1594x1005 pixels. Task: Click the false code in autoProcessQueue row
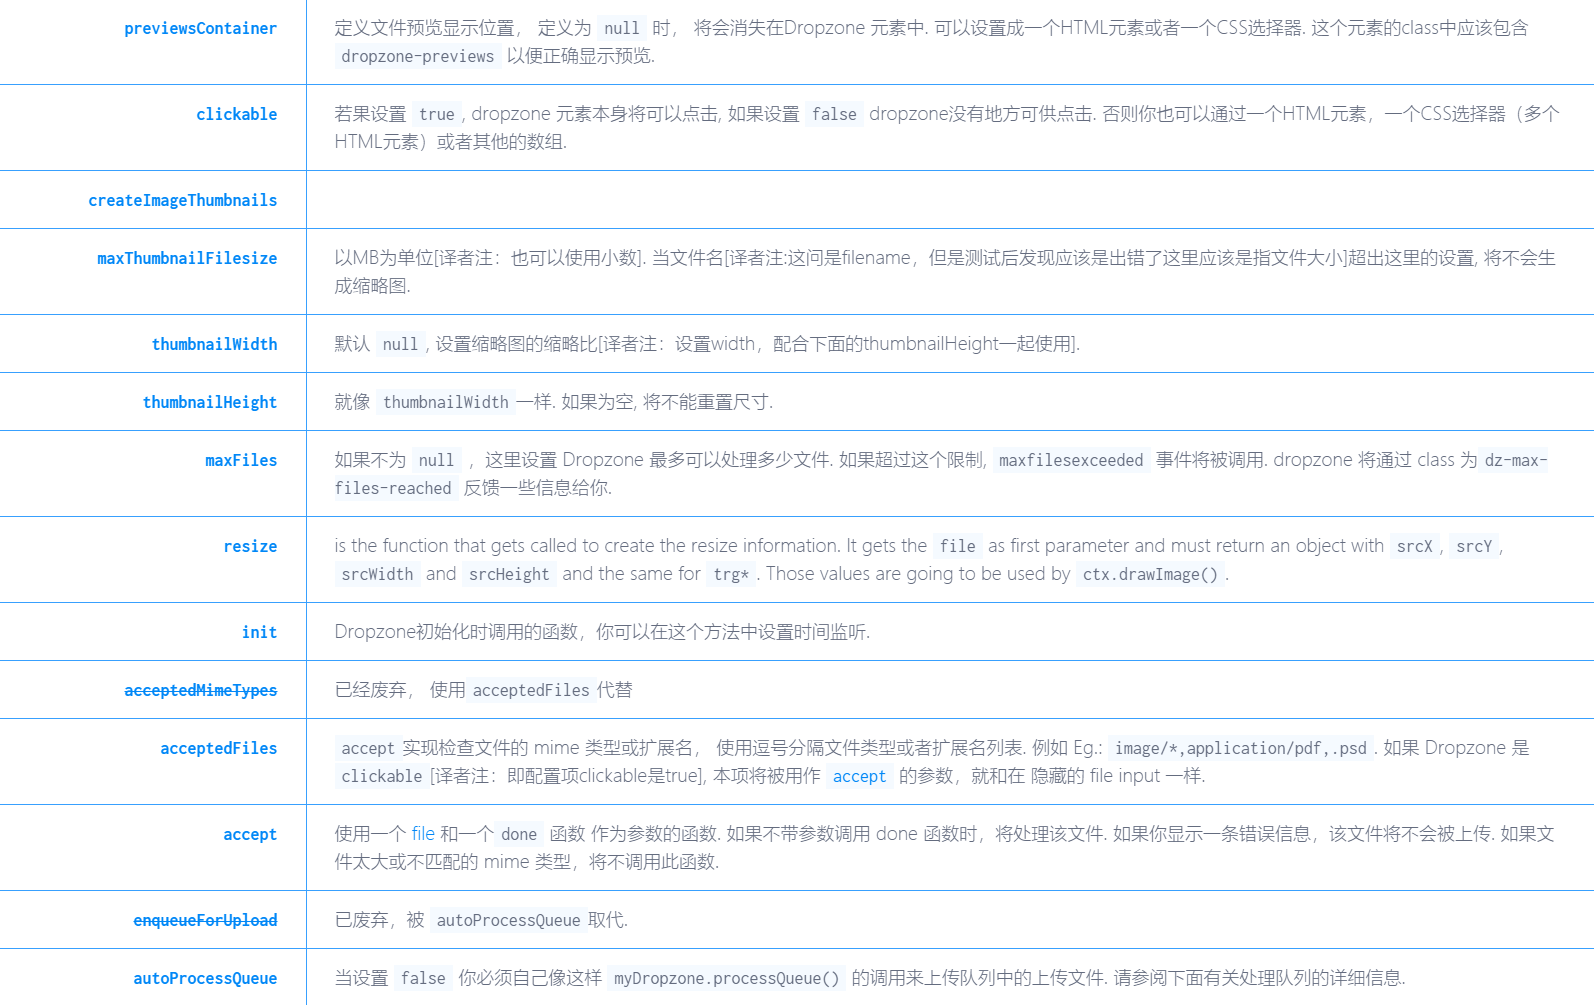(423, 979)
